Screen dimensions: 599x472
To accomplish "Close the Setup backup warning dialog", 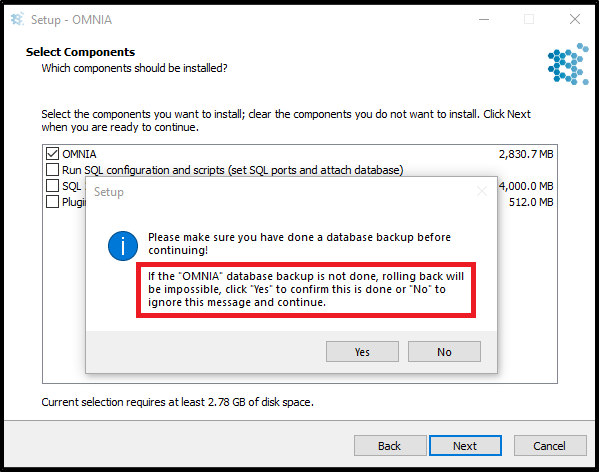I will (482, 191).
